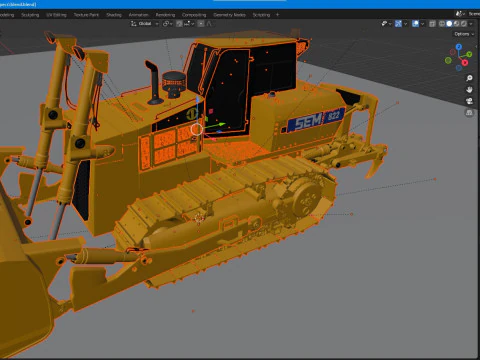This screenshot has width=480, height=360.
Task: Click the negative X axis gizmo circle
Action: tap(453, 52)
